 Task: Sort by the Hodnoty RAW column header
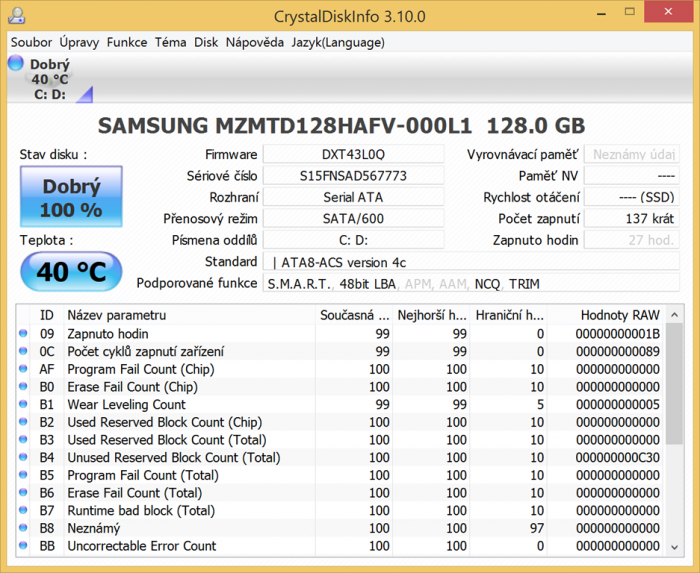pos(620,315)
